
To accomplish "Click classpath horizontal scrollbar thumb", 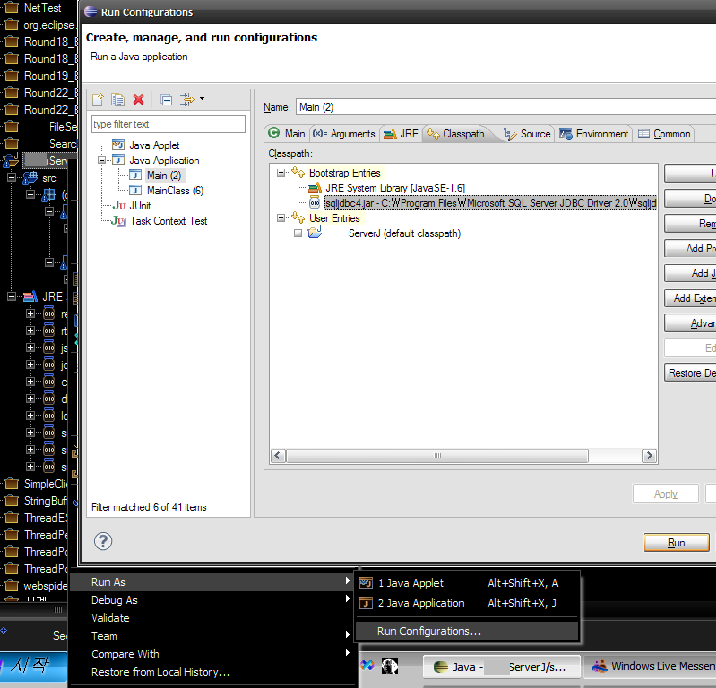I will [437, 456].
